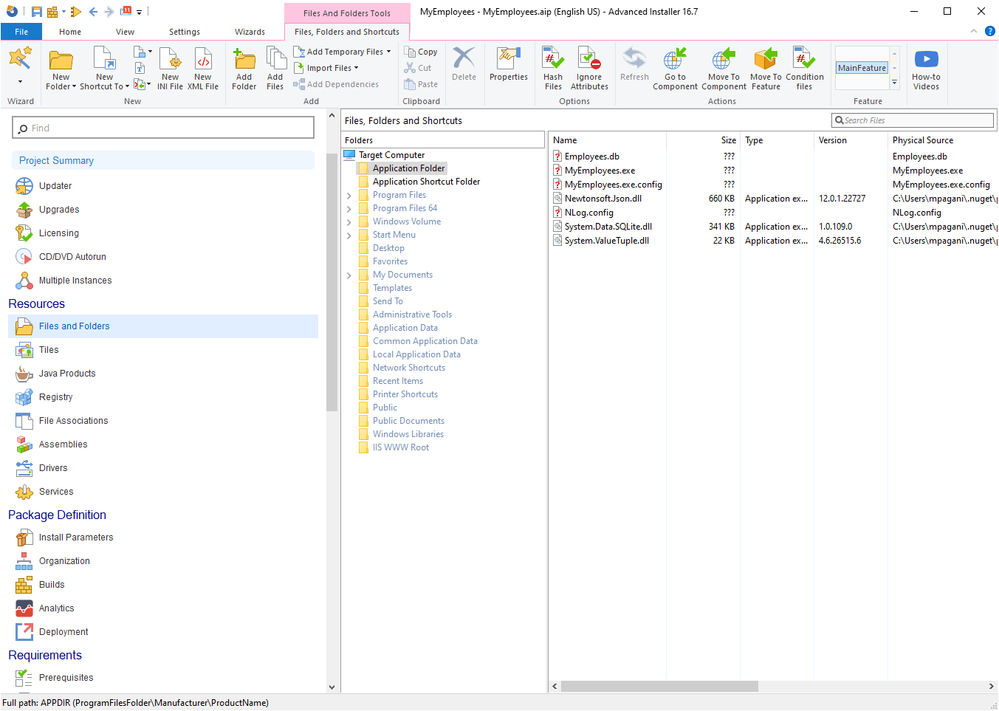Switch to the Settings tab

[x=184, y=32]
